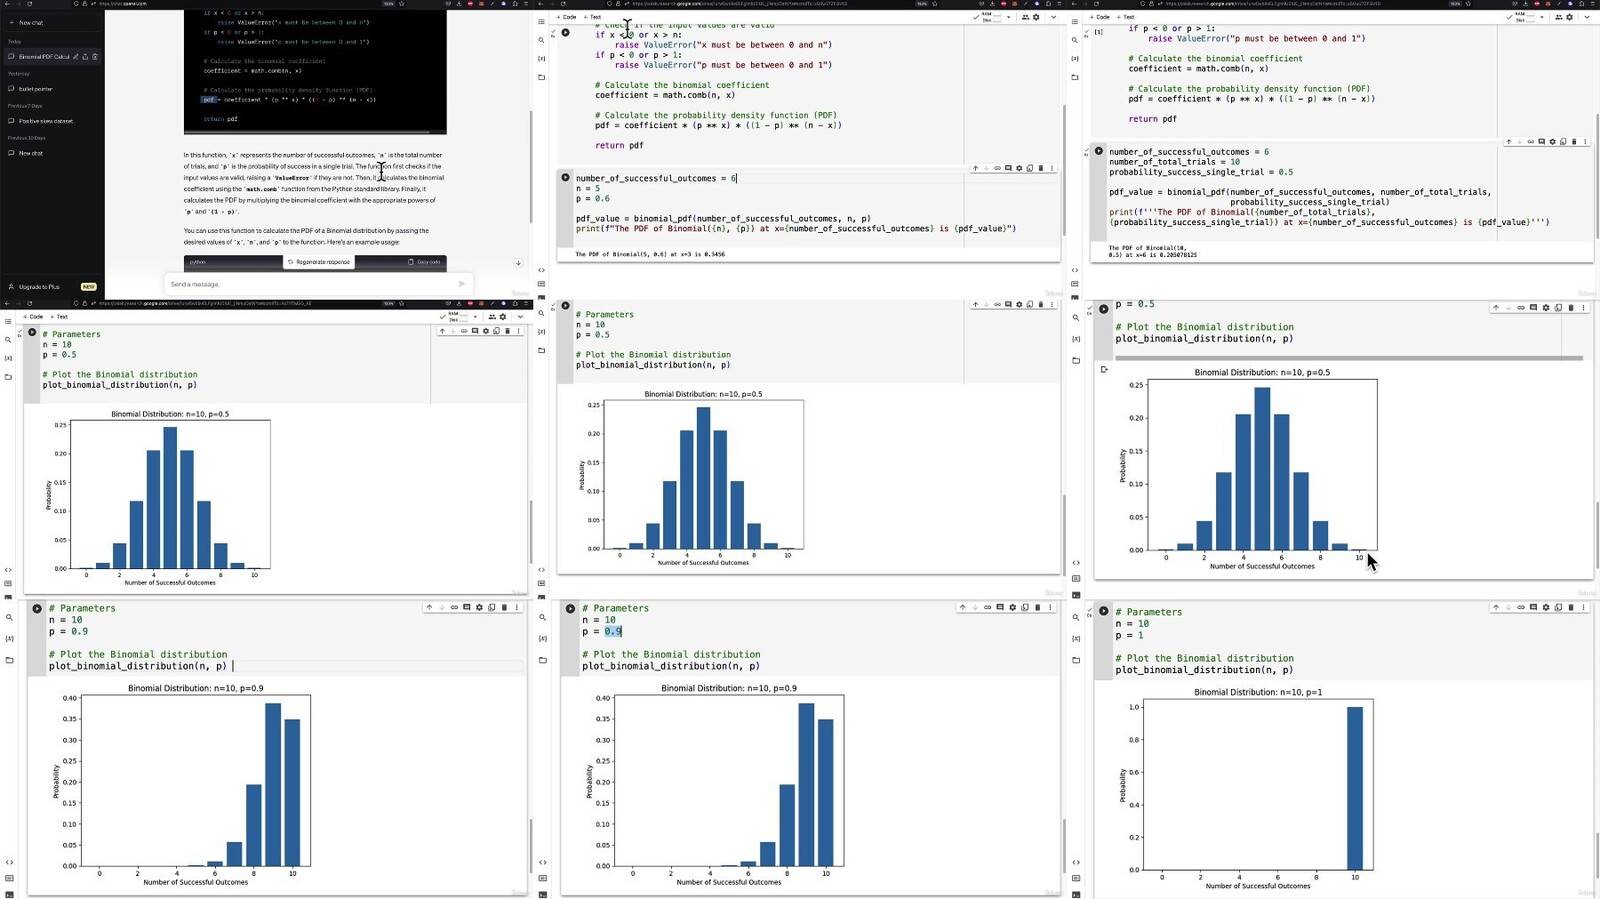Click the share icon beside Binomial PDF chat

pos(85,57)
